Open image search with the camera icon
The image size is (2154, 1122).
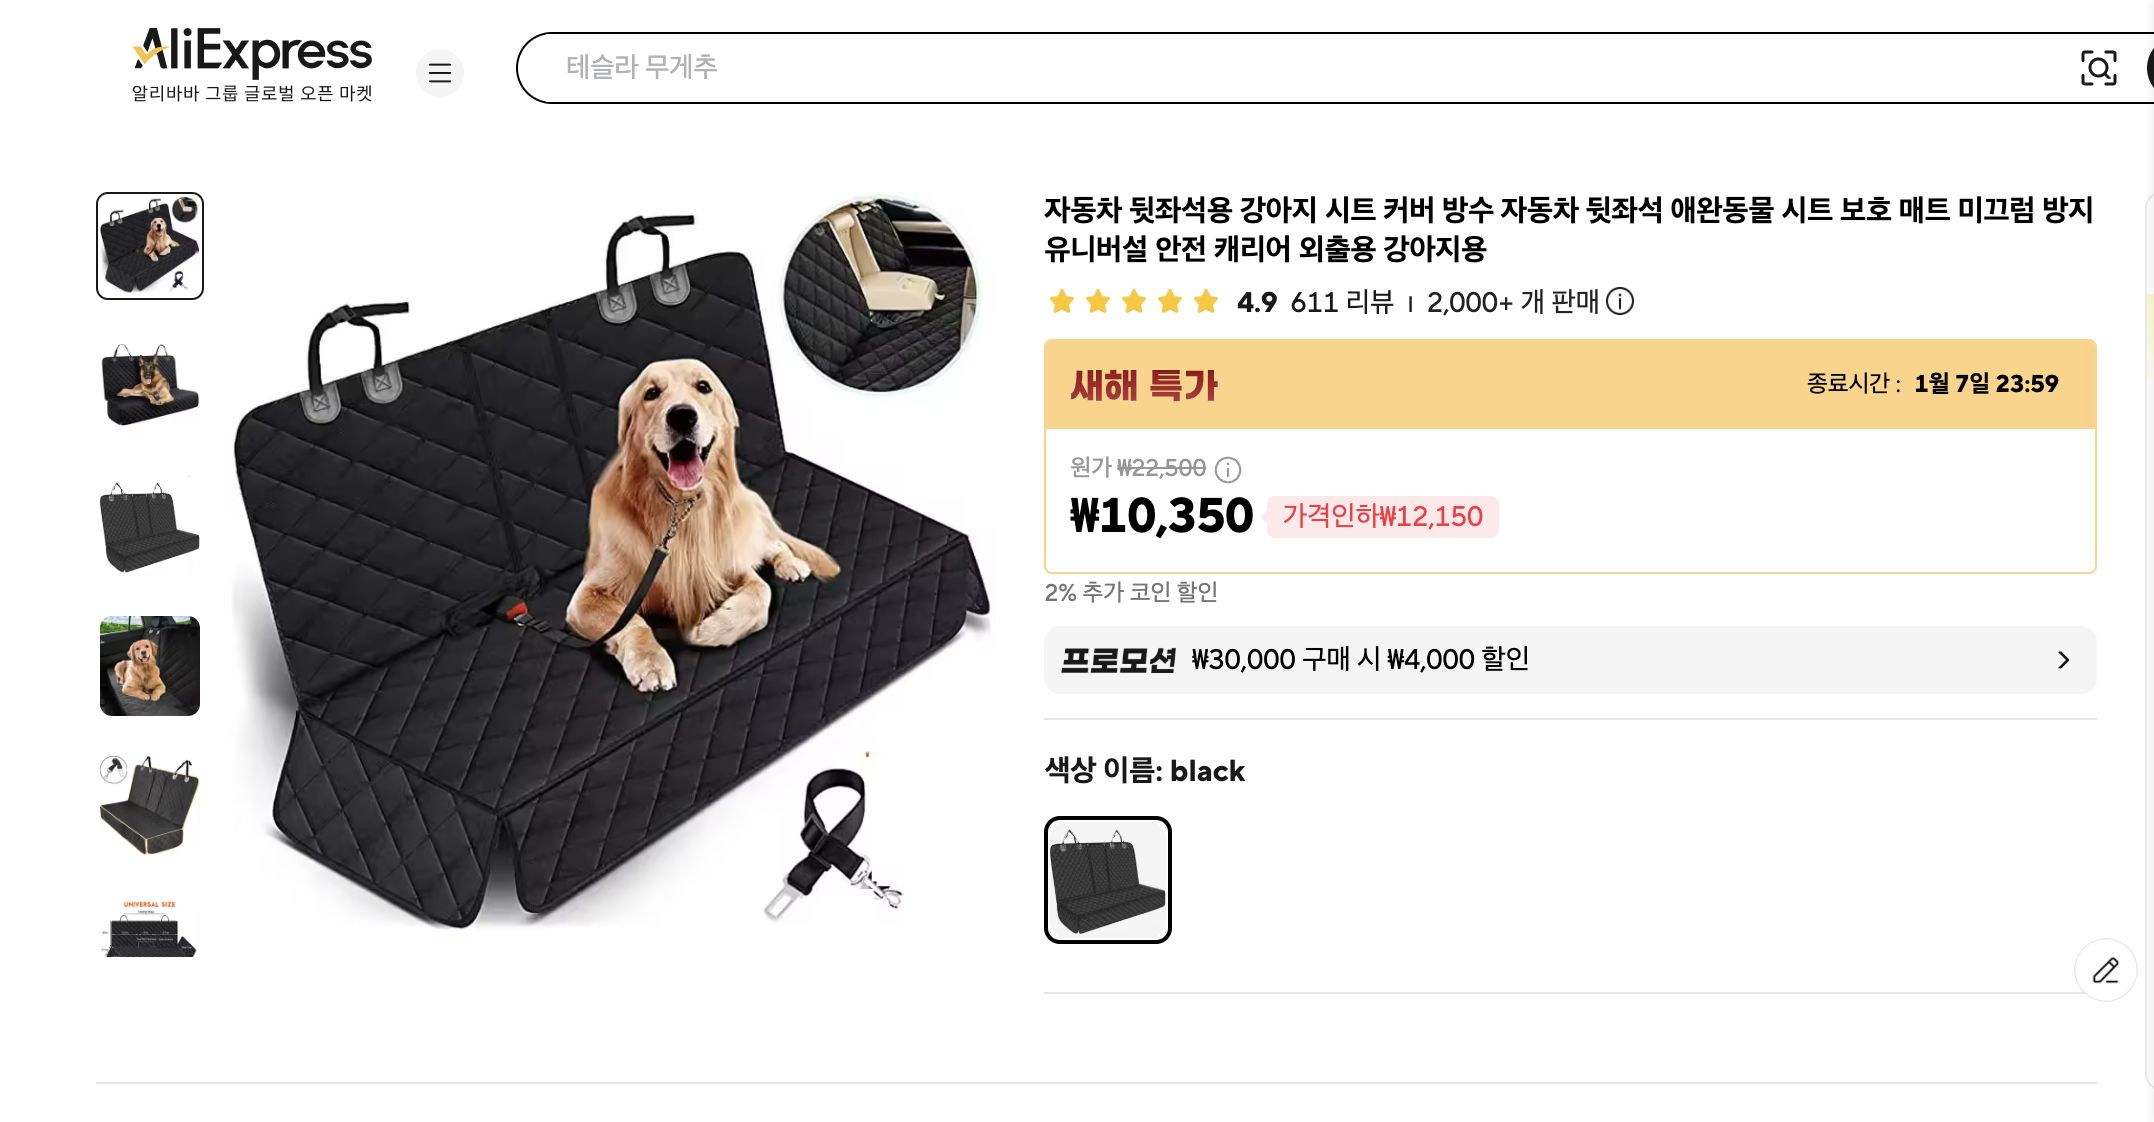[2098, 68]
